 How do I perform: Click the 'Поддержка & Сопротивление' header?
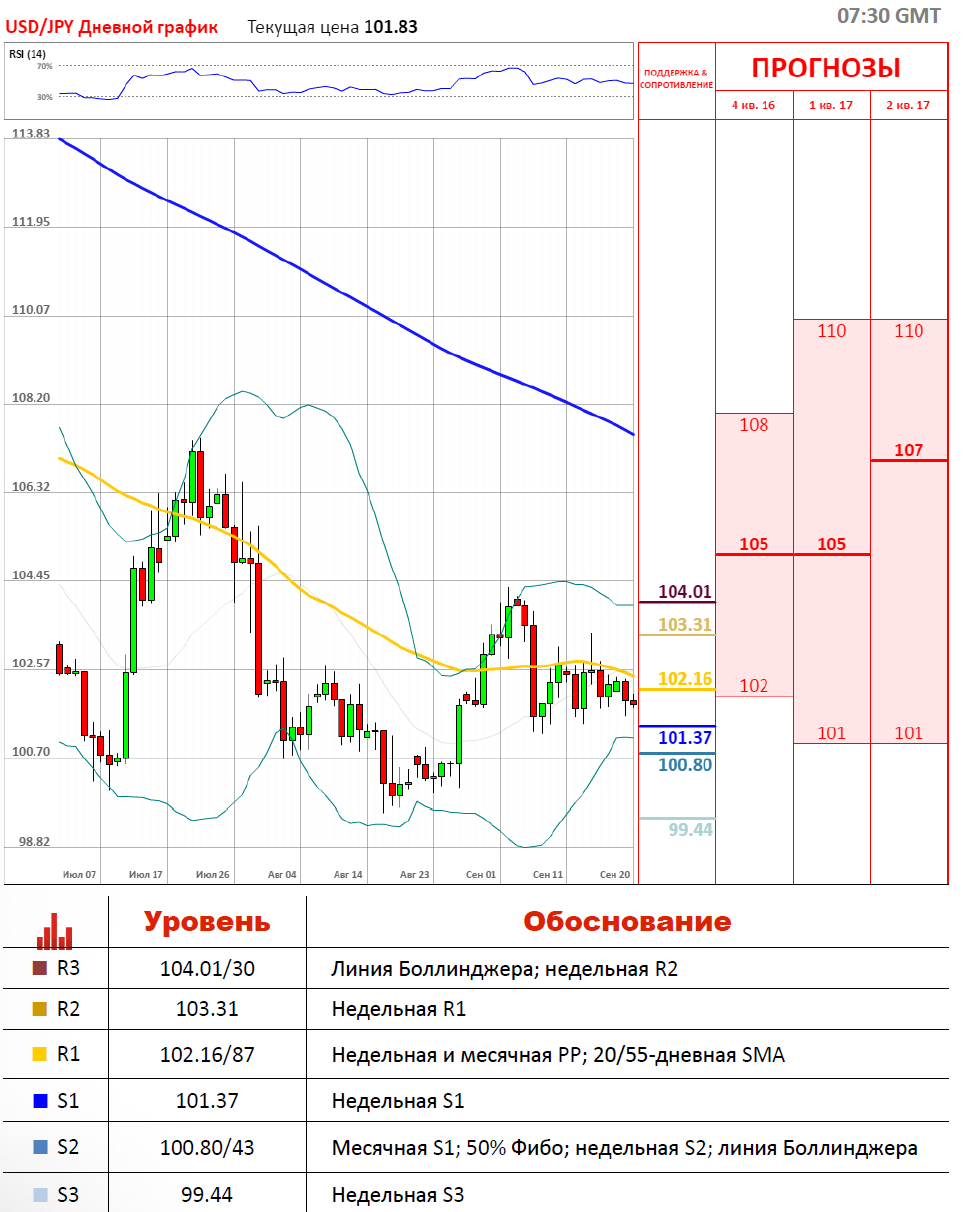coord(676,79)
